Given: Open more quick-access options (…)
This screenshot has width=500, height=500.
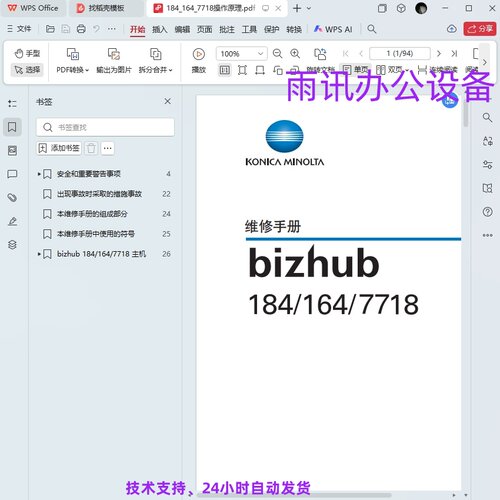Looking at the screenshot, I should pyautogui.click(x=112, y=29).
